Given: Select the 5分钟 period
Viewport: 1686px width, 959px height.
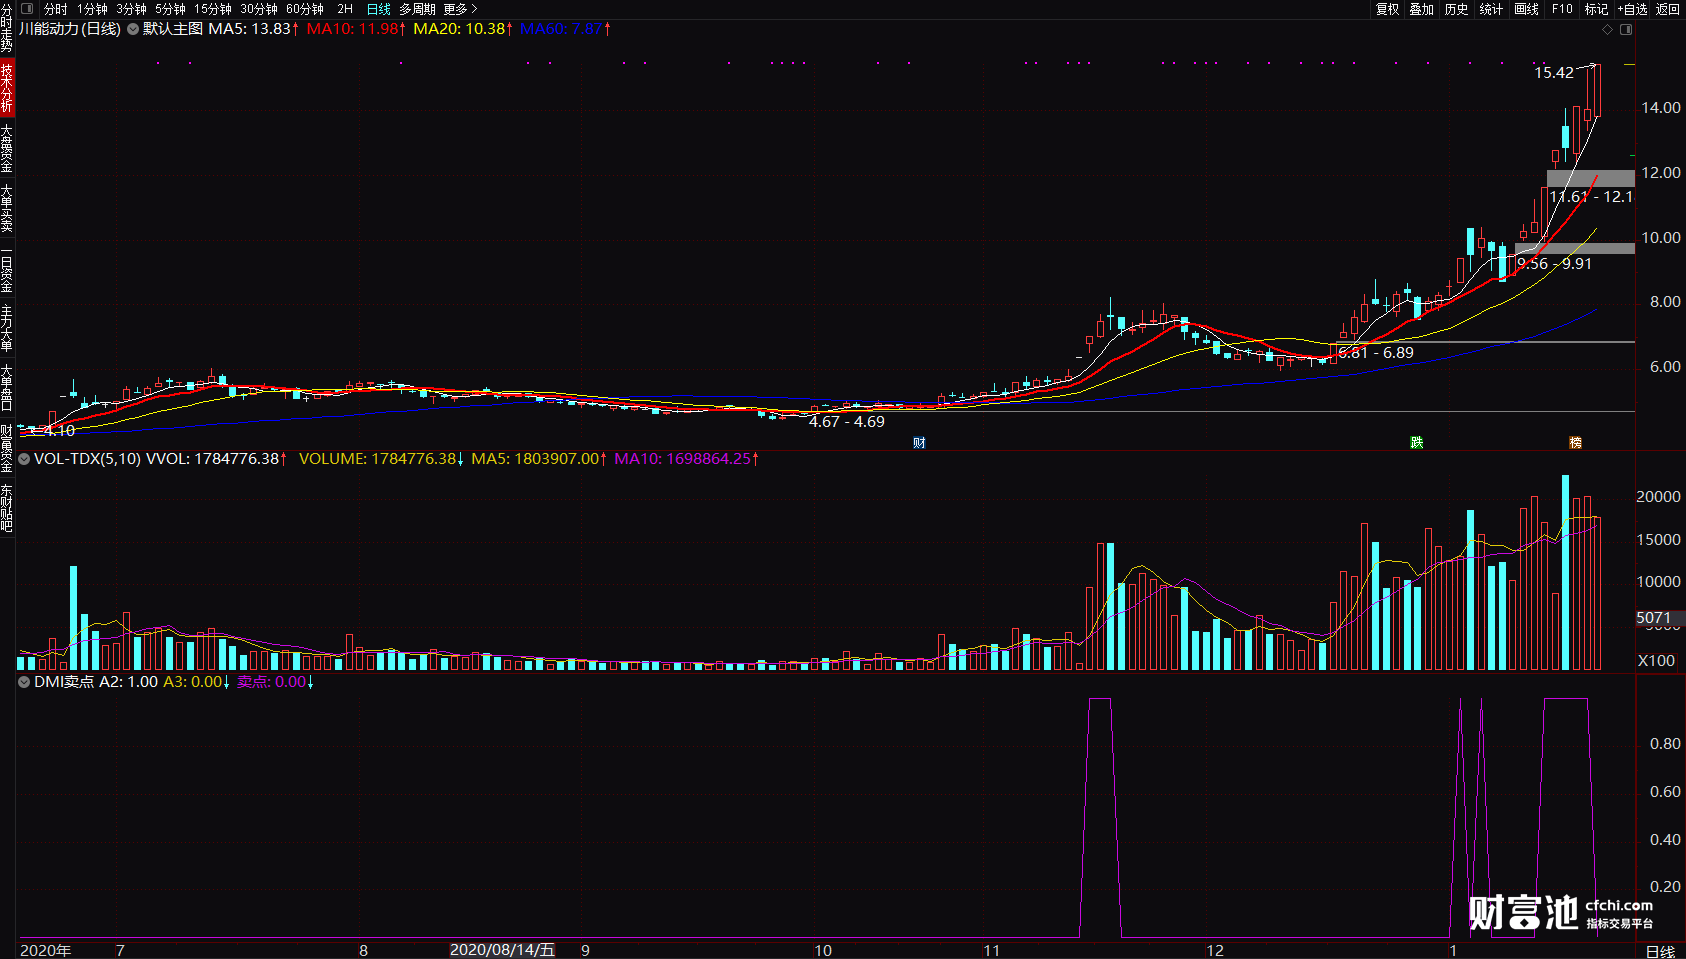Looking at the screenshot, I should (x=170, y=9).
